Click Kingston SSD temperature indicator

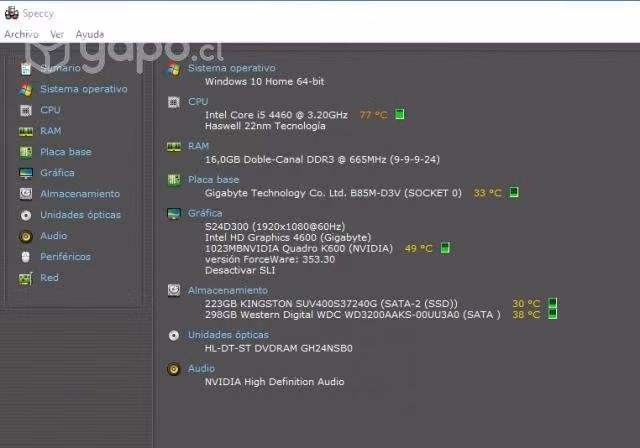pyautogui.click(x=552, y=303)
